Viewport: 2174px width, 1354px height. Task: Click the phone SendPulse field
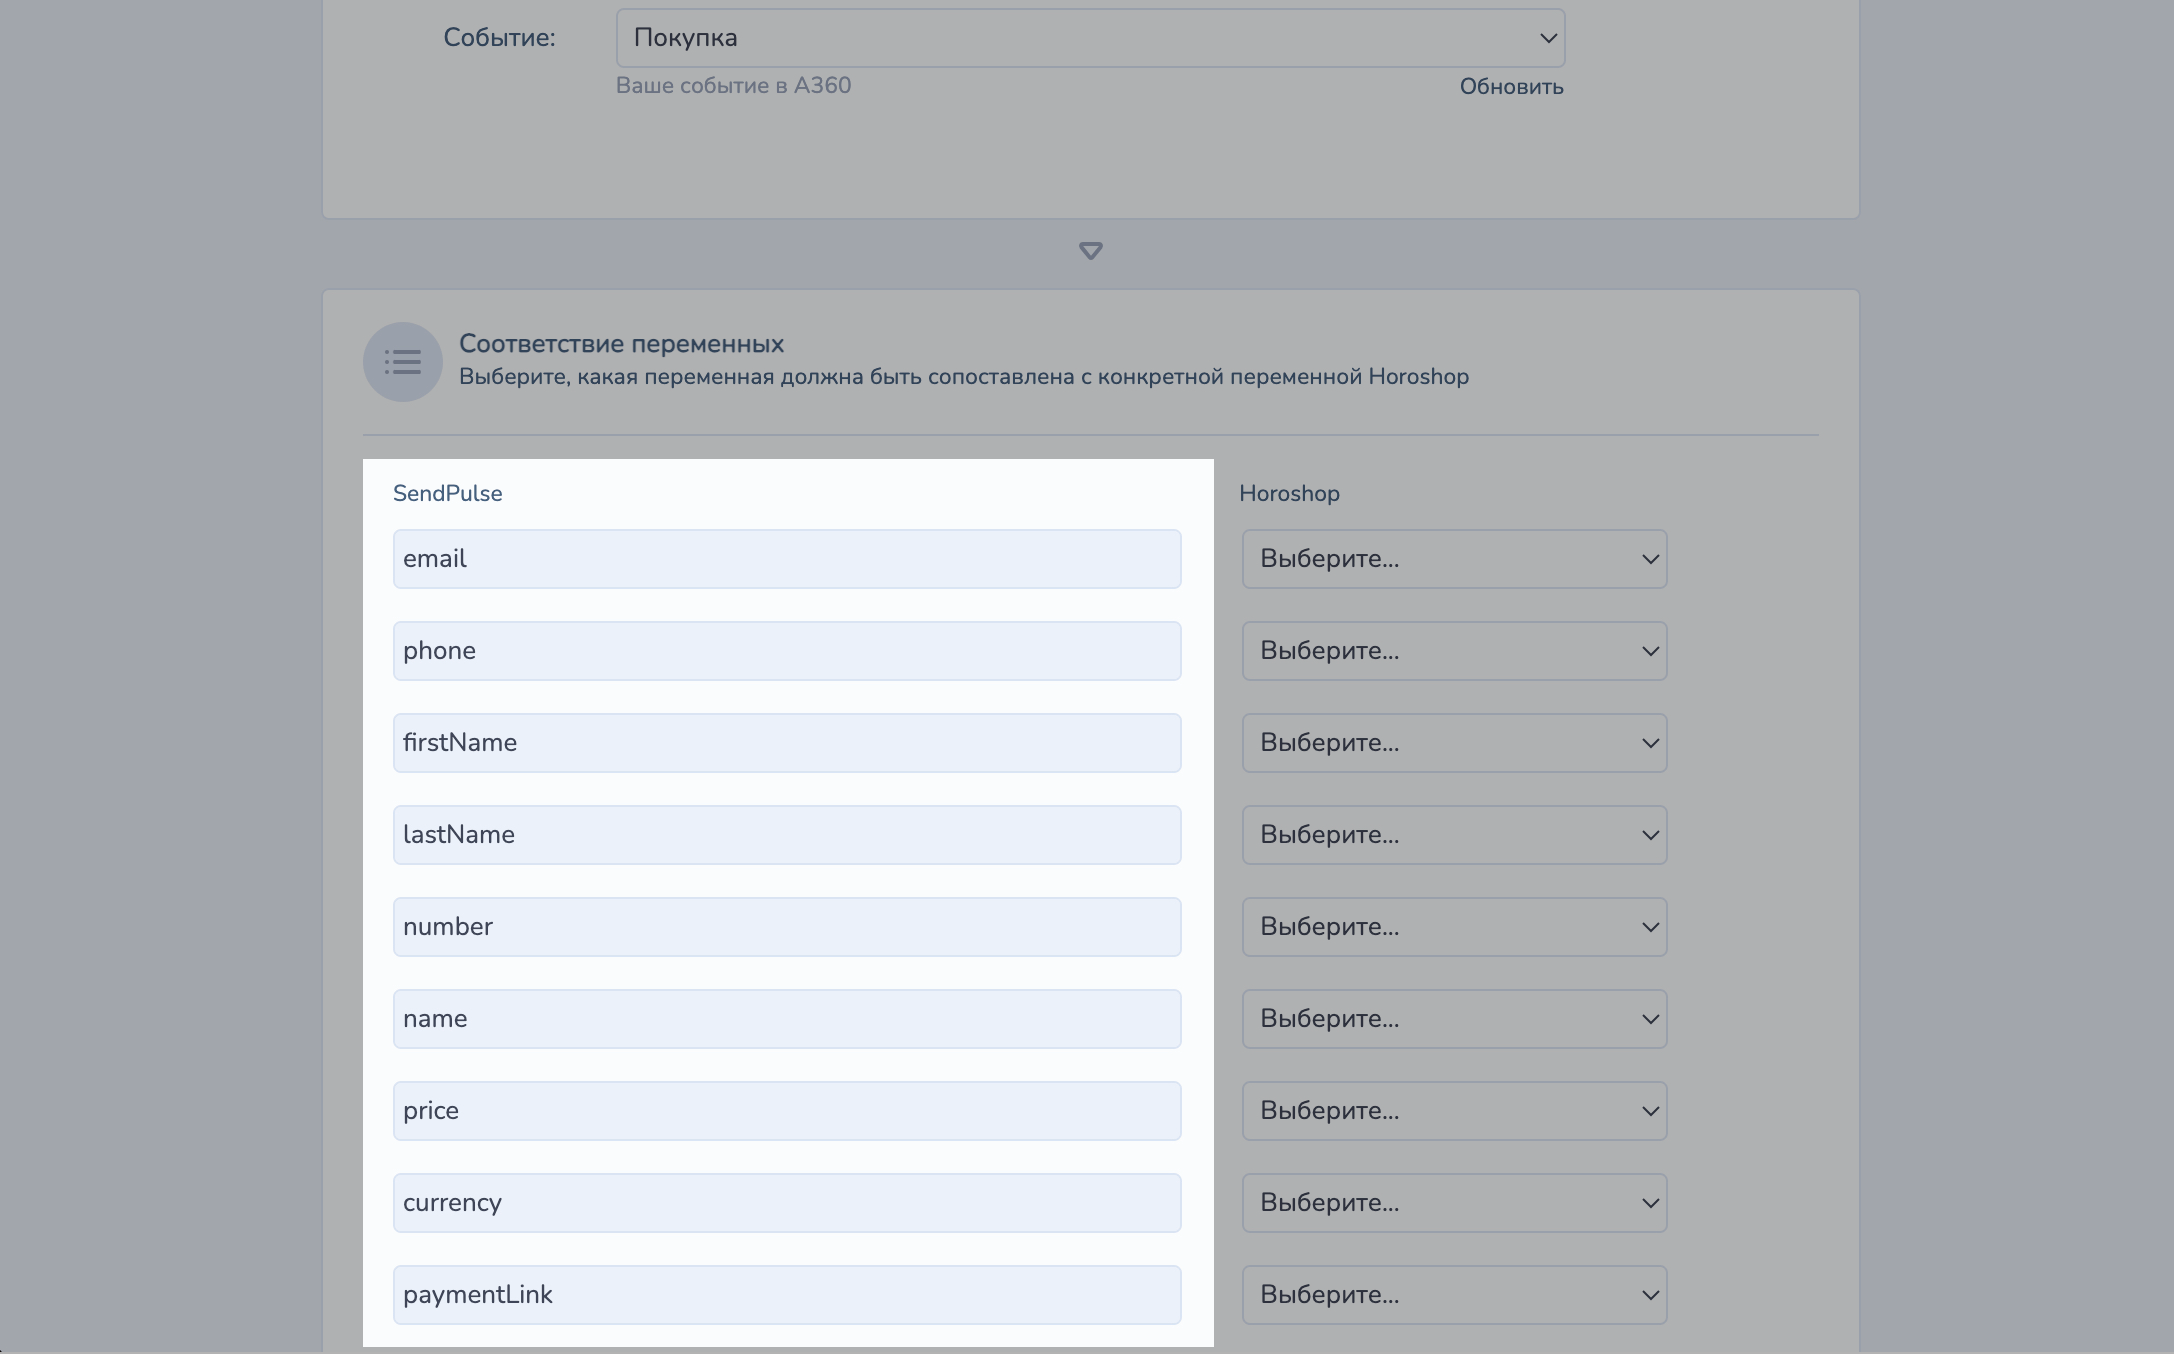point(786,651)
